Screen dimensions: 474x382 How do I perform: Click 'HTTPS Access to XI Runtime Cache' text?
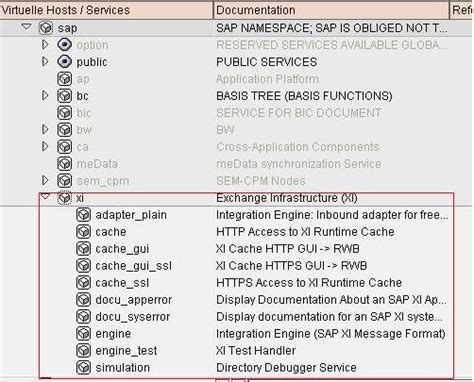tap(309, 283)
